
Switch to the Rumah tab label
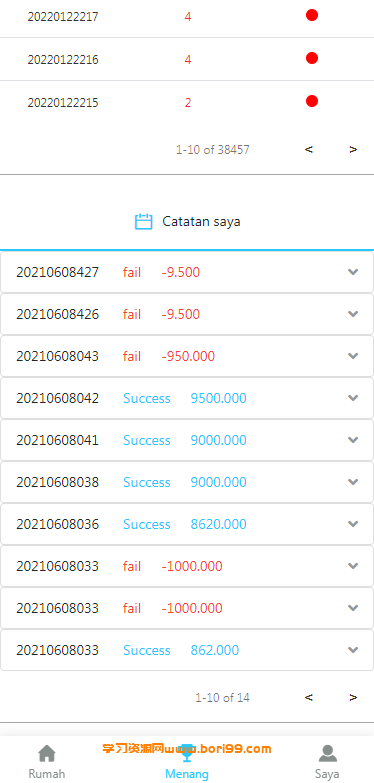click(x=47, y=774)
